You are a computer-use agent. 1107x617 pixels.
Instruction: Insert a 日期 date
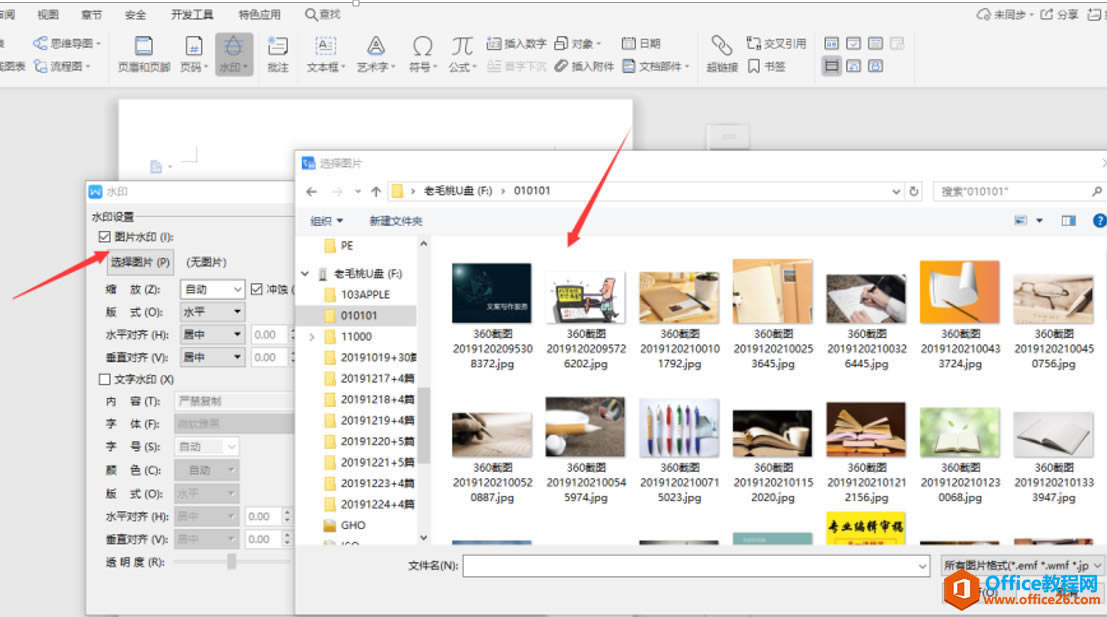click(x=640, y=43)
